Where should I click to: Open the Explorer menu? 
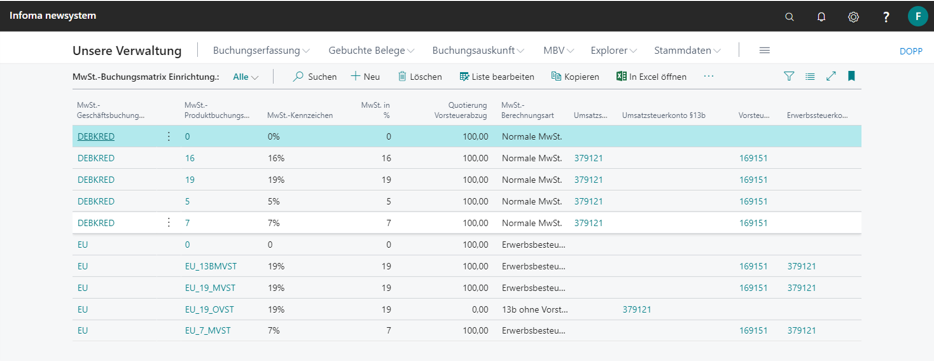pos(614,51)
